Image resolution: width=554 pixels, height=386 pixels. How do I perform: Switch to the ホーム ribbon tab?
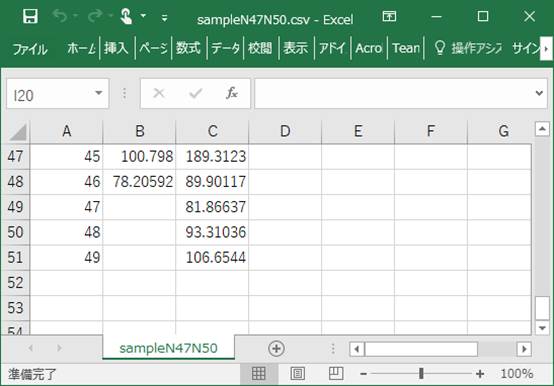(81, 48)
